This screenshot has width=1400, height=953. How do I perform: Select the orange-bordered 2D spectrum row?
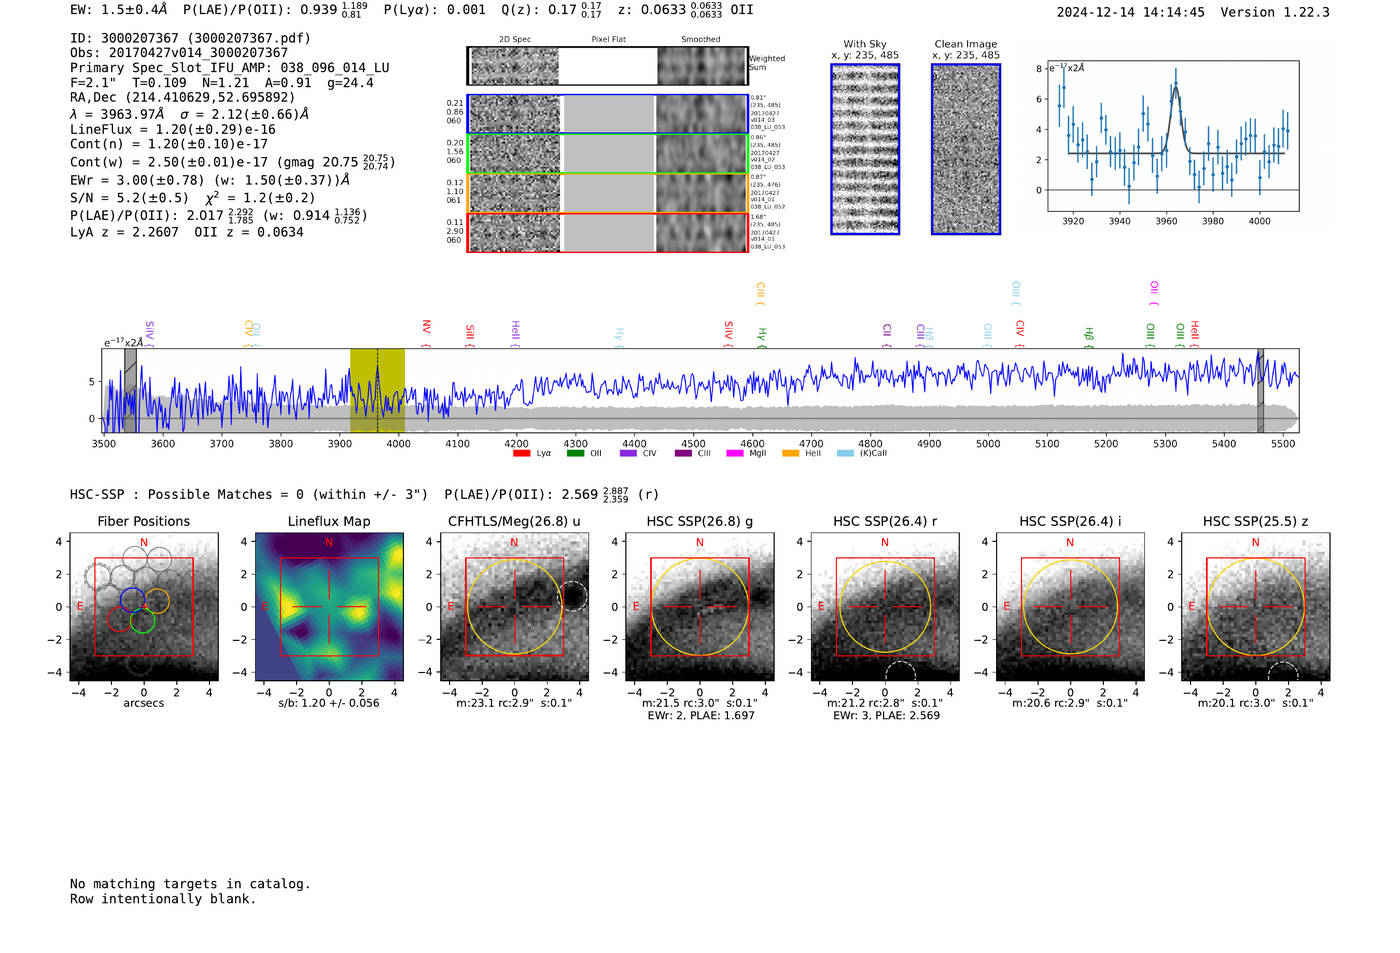tap(607, 193)
